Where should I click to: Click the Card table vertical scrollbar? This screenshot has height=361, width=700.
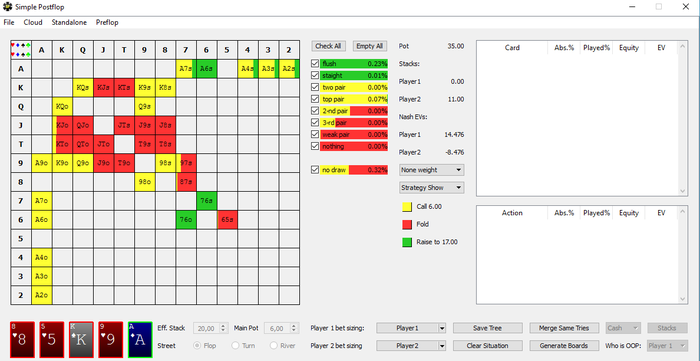click(682, 118)
